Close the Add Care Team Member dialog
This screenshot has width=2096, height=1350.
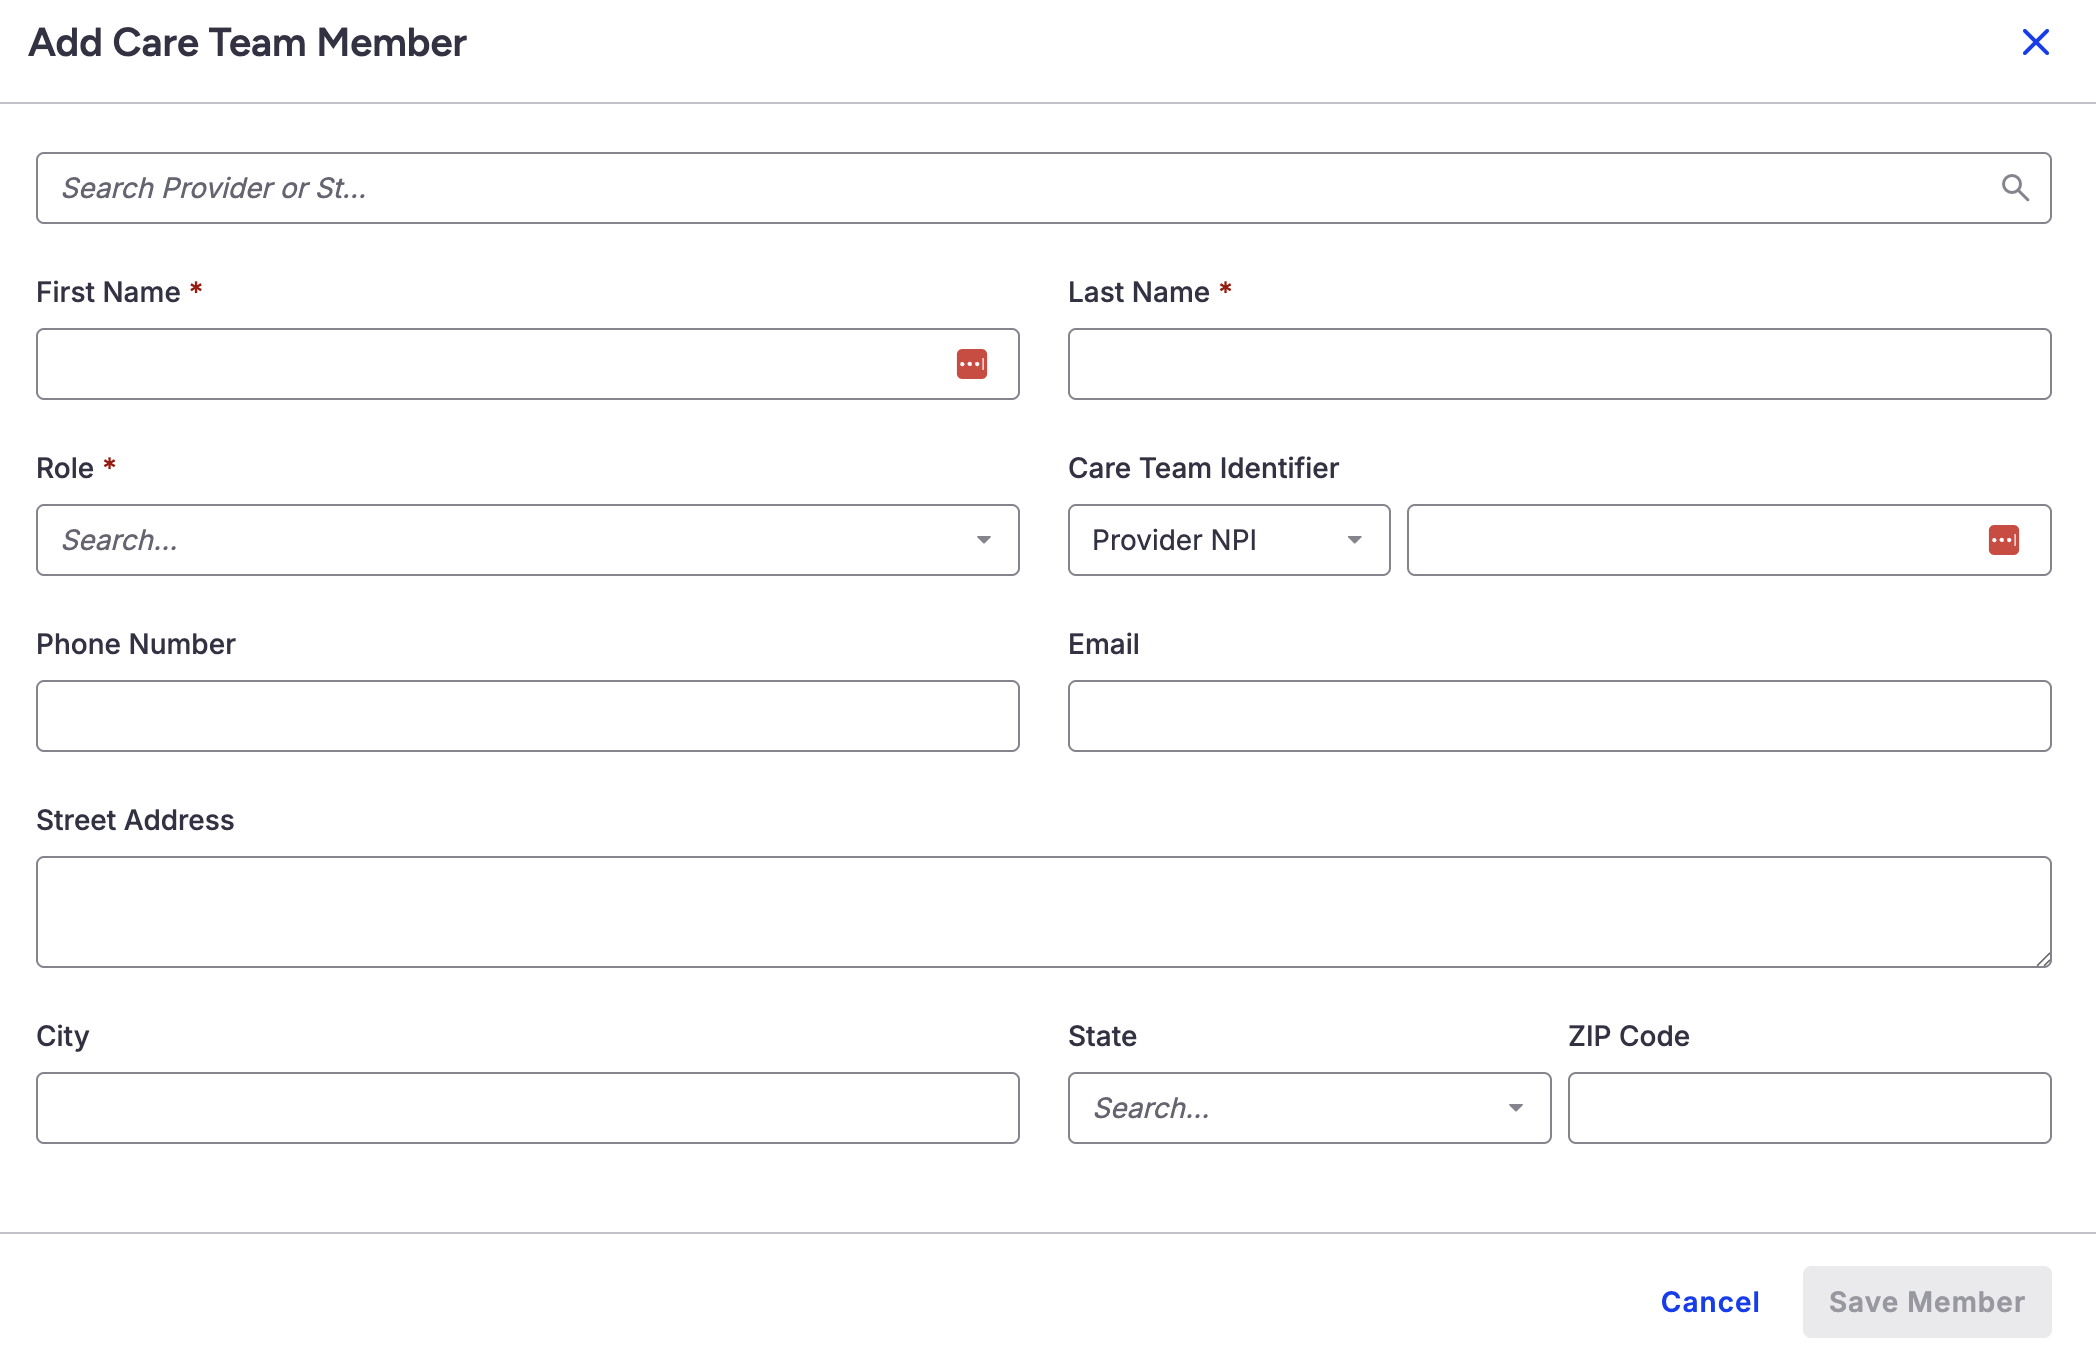coord(2035,42)
